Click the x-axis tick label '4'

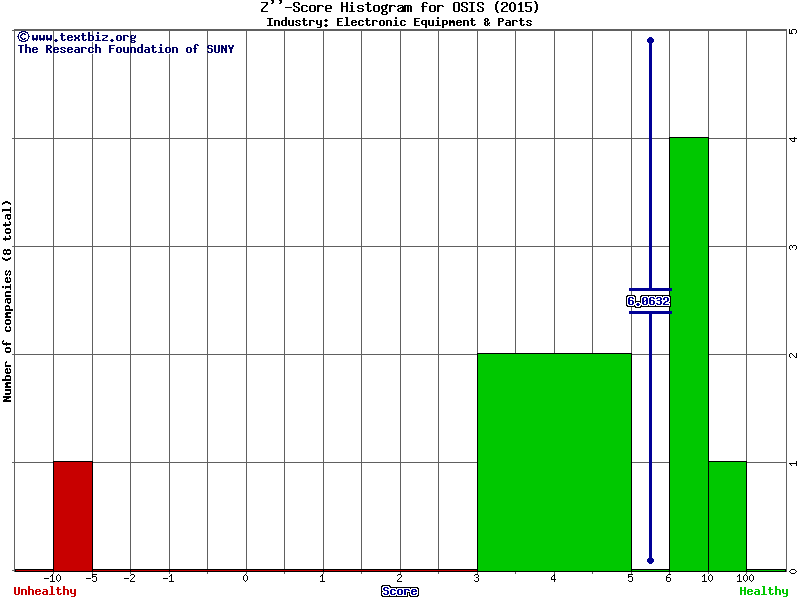[554, 579]
